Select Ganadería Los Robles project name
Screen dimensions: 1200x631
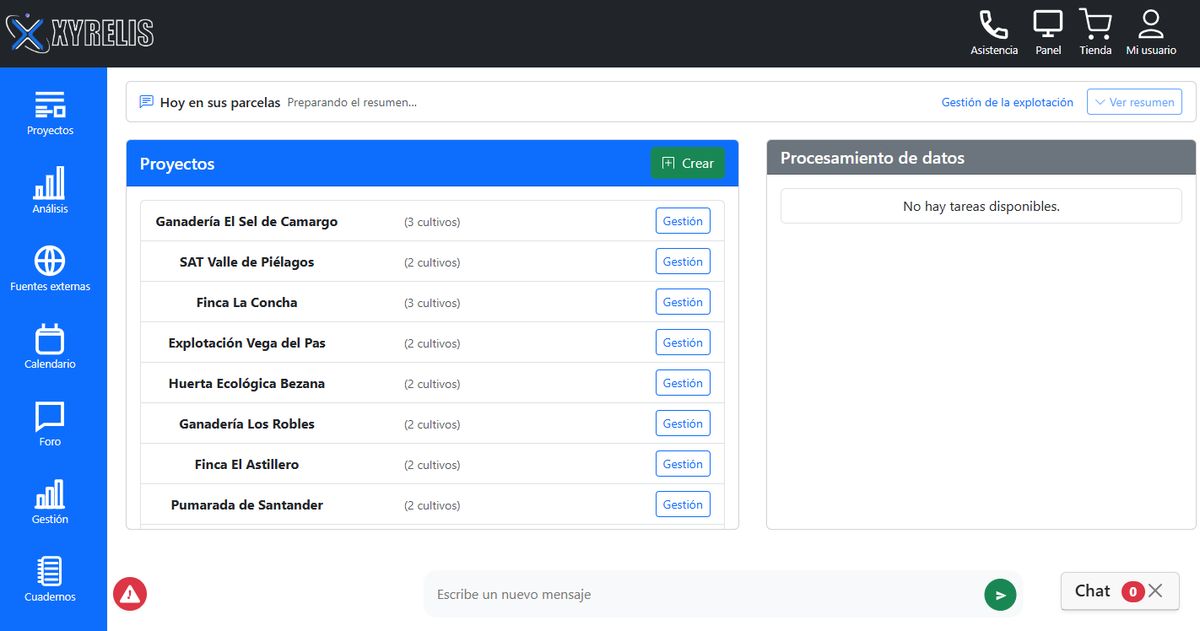click(x=247, y=424)
